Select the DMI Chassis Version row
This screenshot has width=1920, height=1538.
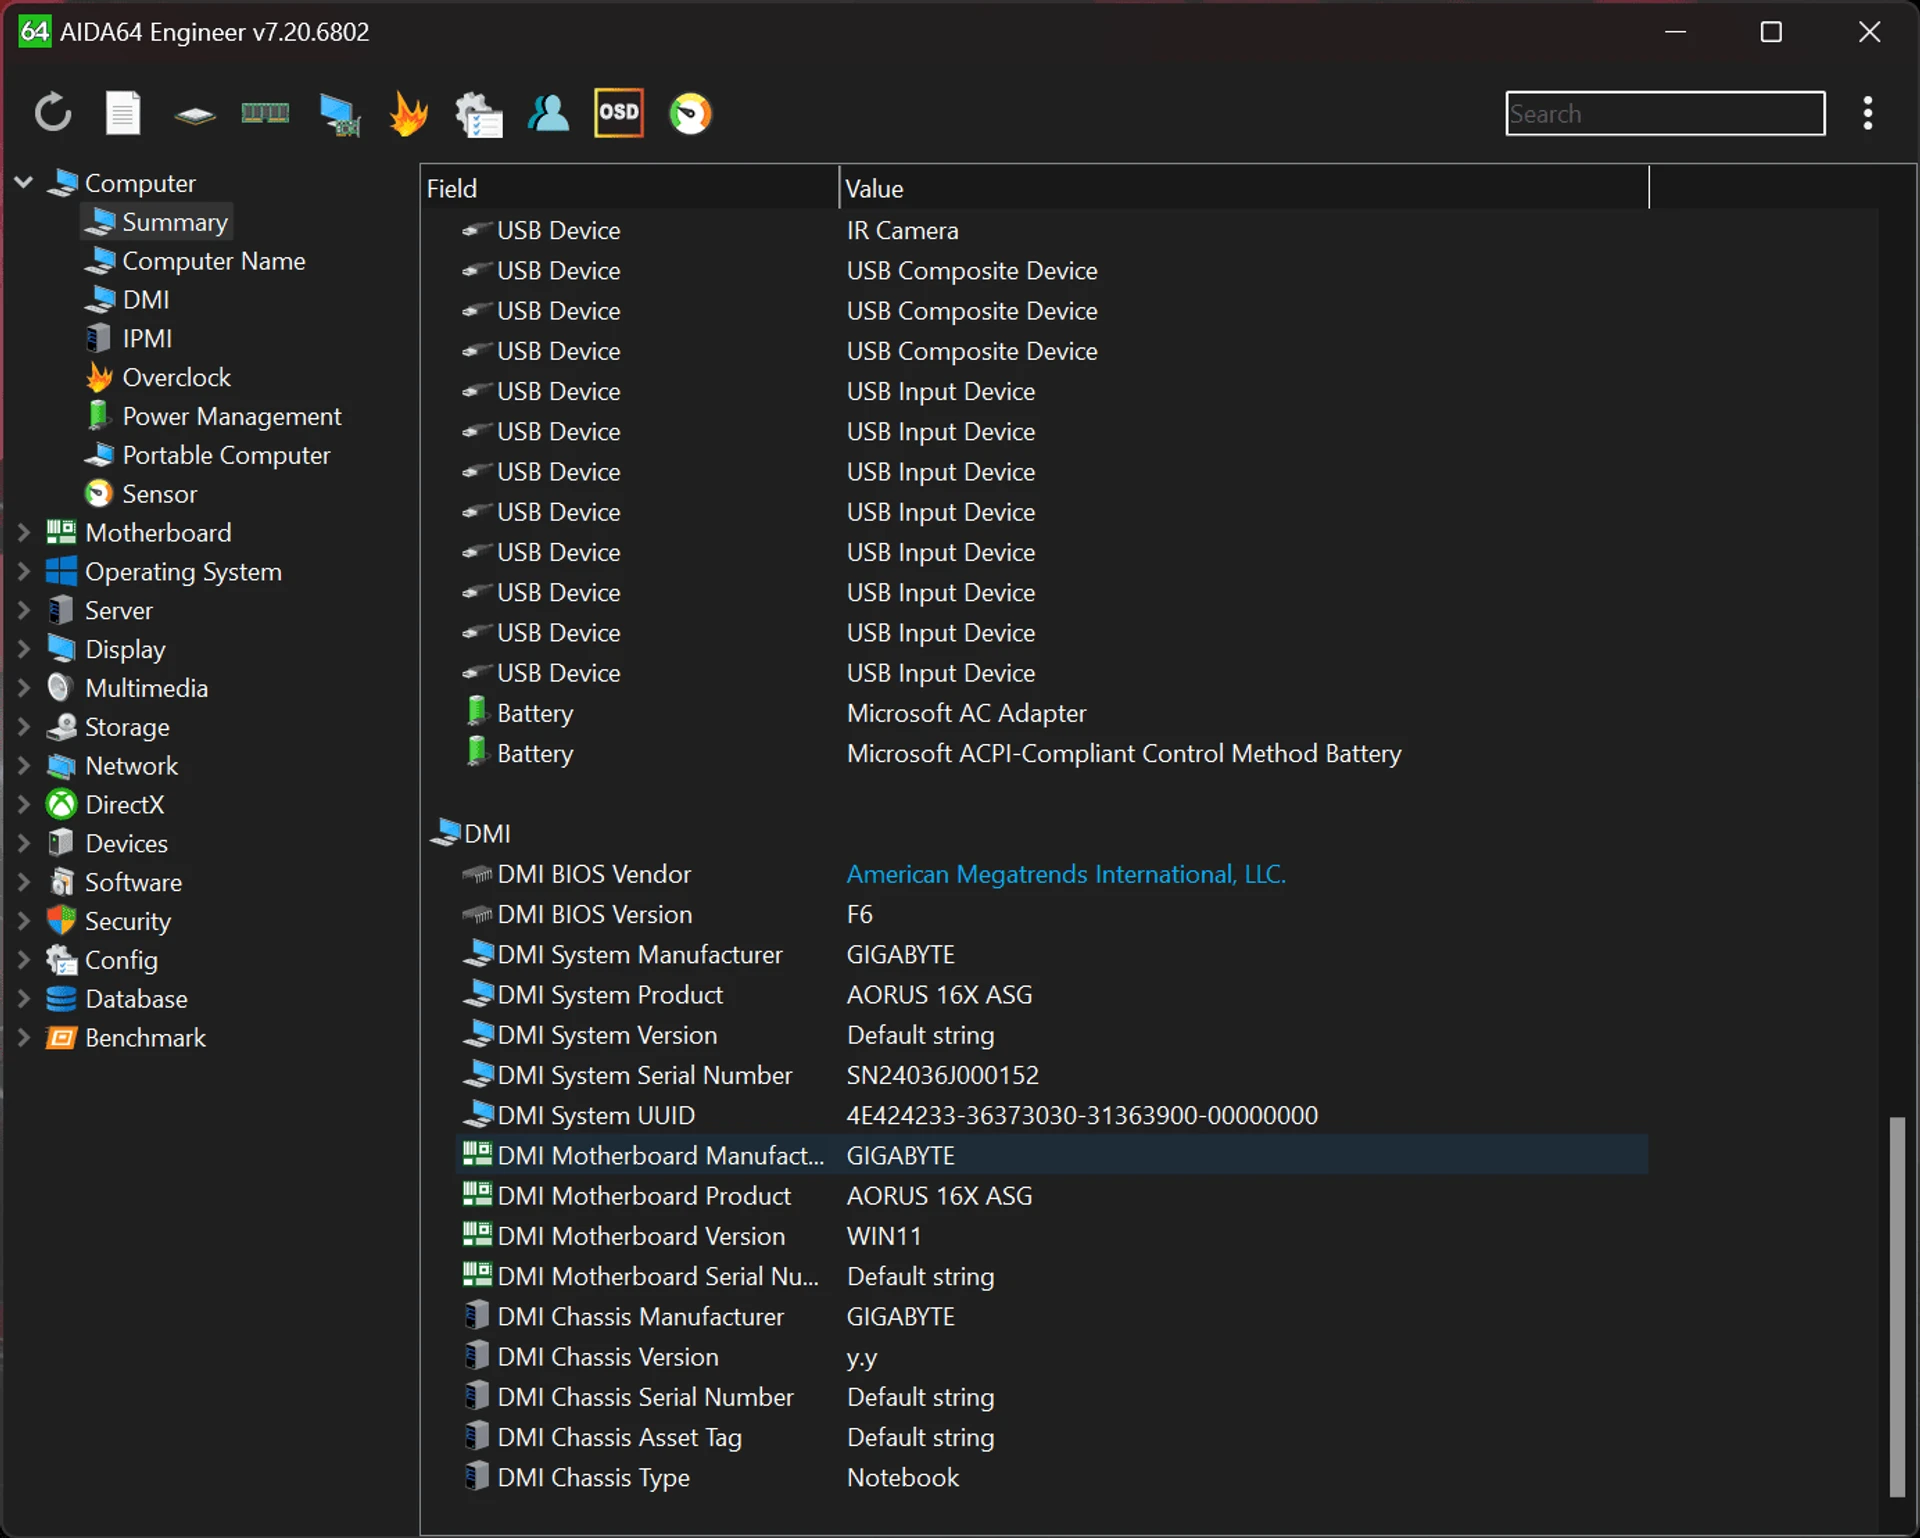tap(1052, 1357)
